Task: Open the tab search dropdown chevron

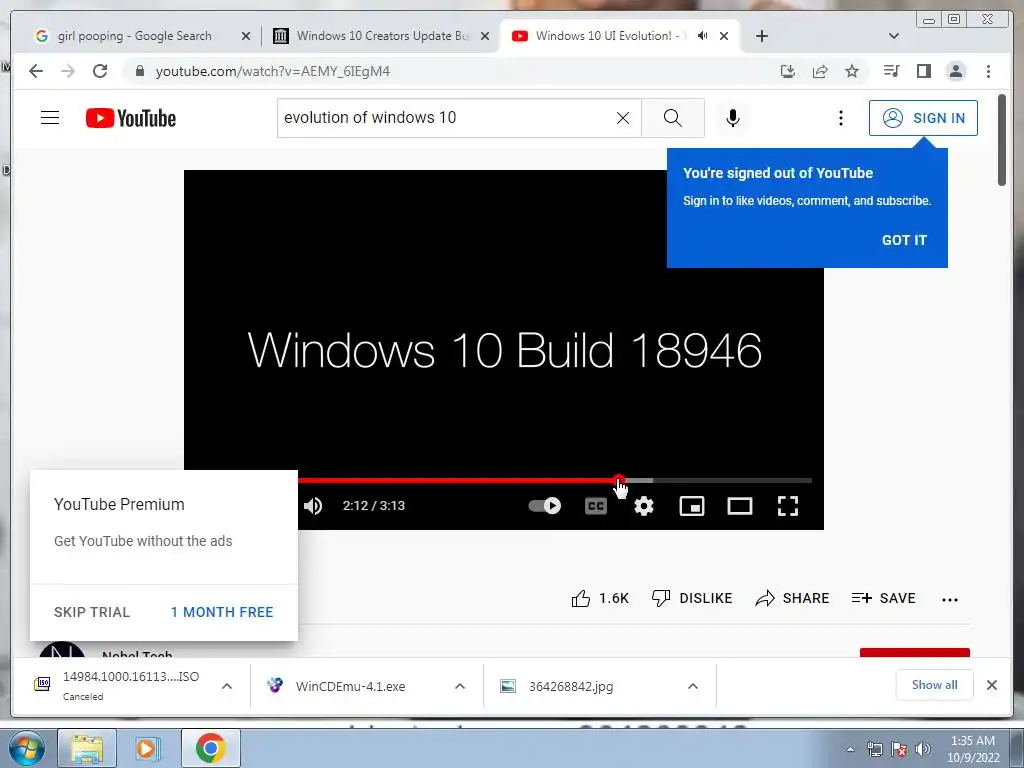Action: 894,36
